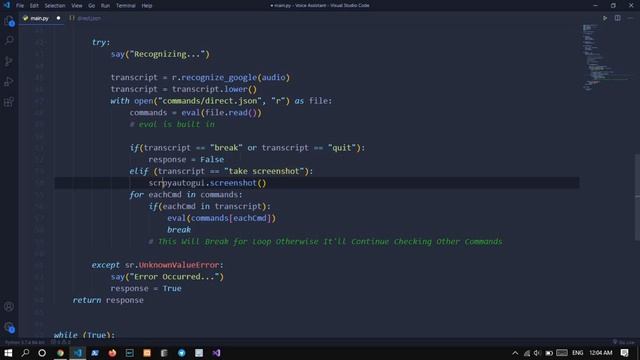Open the Manage gear in activity bar
Screen dimensions: 640x360
[9, 327]
